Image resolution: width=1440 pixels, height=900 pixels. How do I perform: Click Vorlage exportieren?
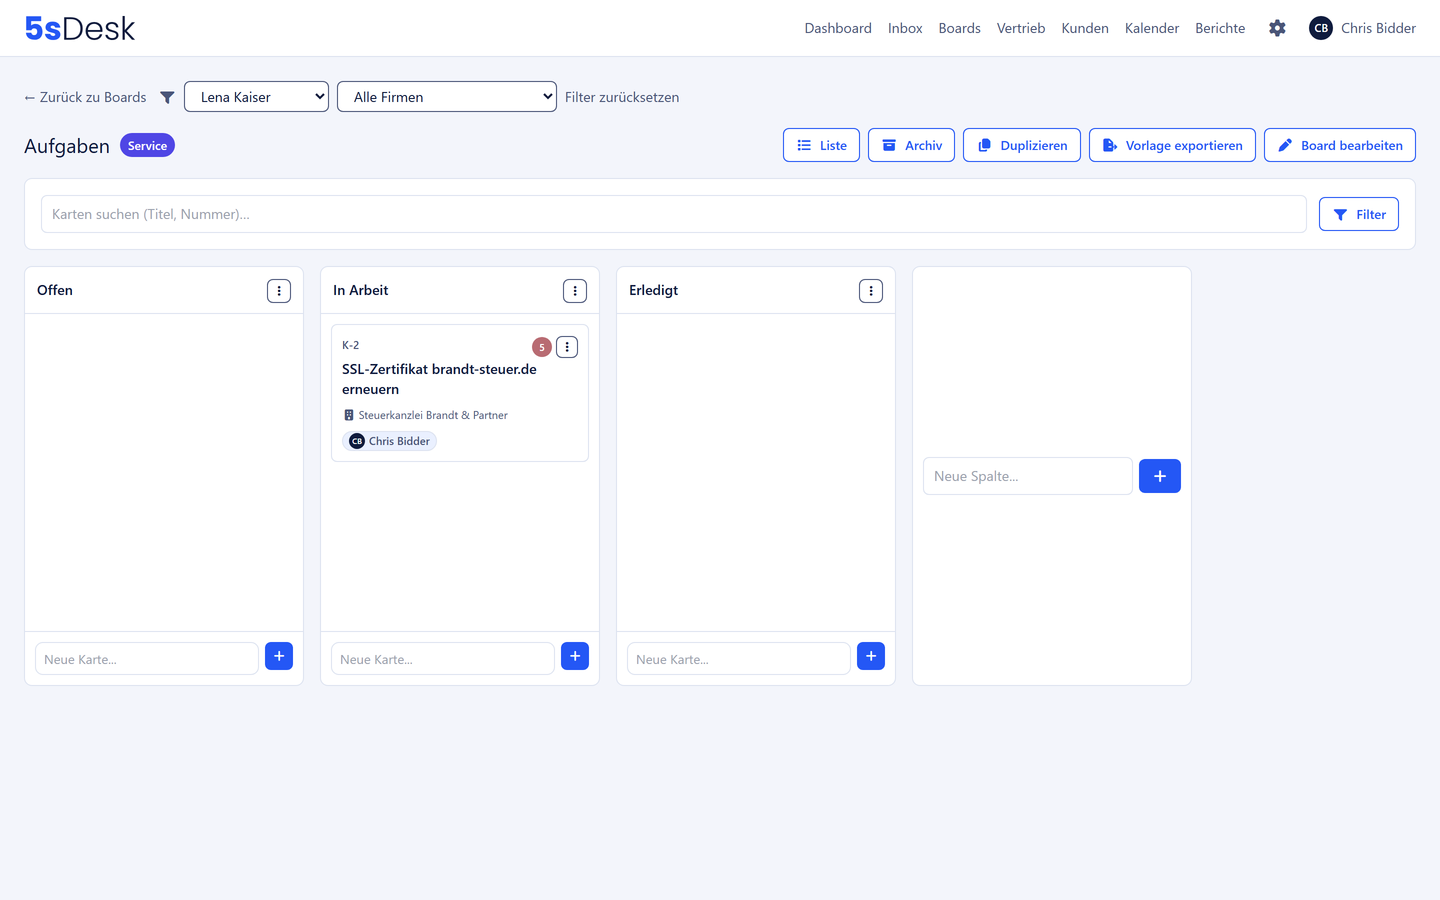point(1172,145)
